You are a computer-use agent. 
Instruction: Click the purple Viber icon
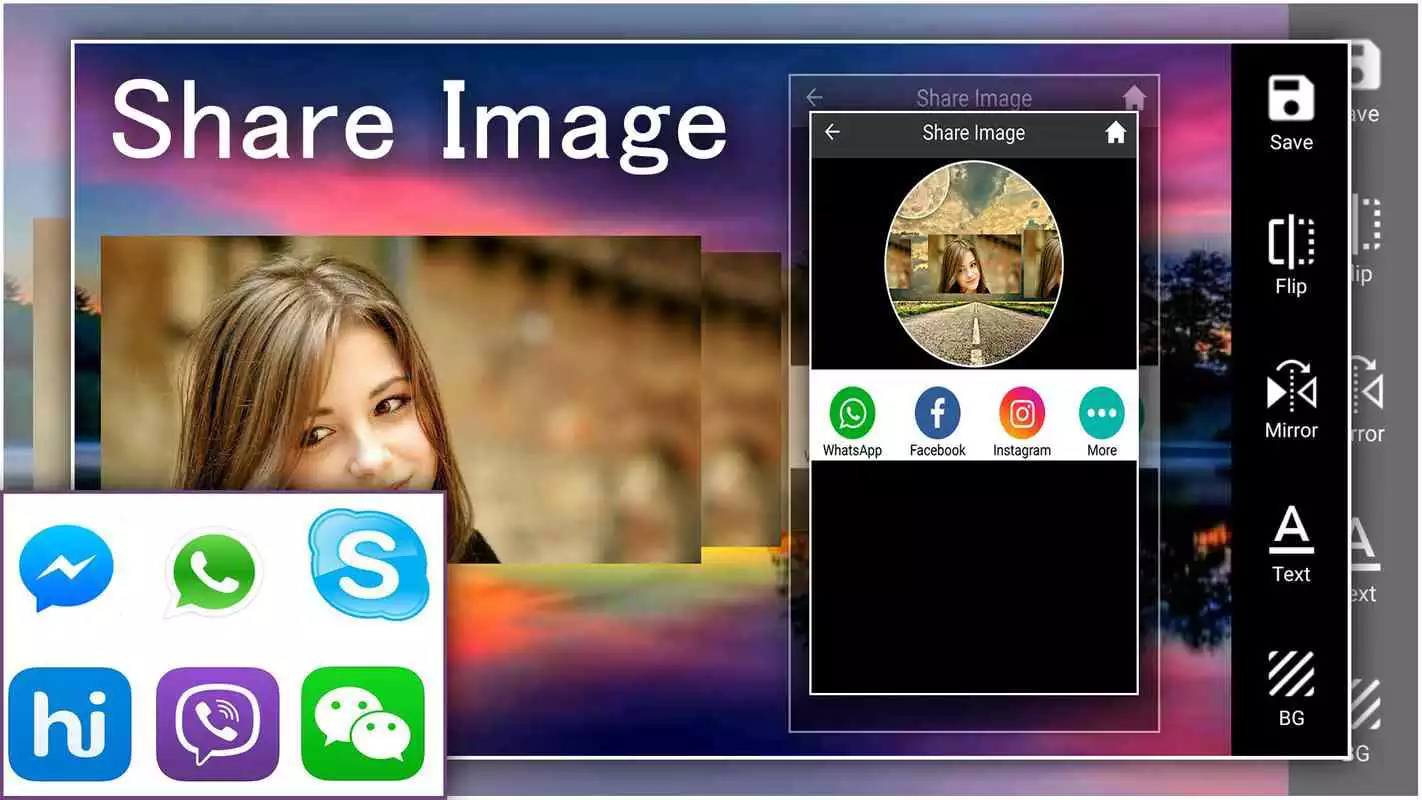tap(218, 724)
